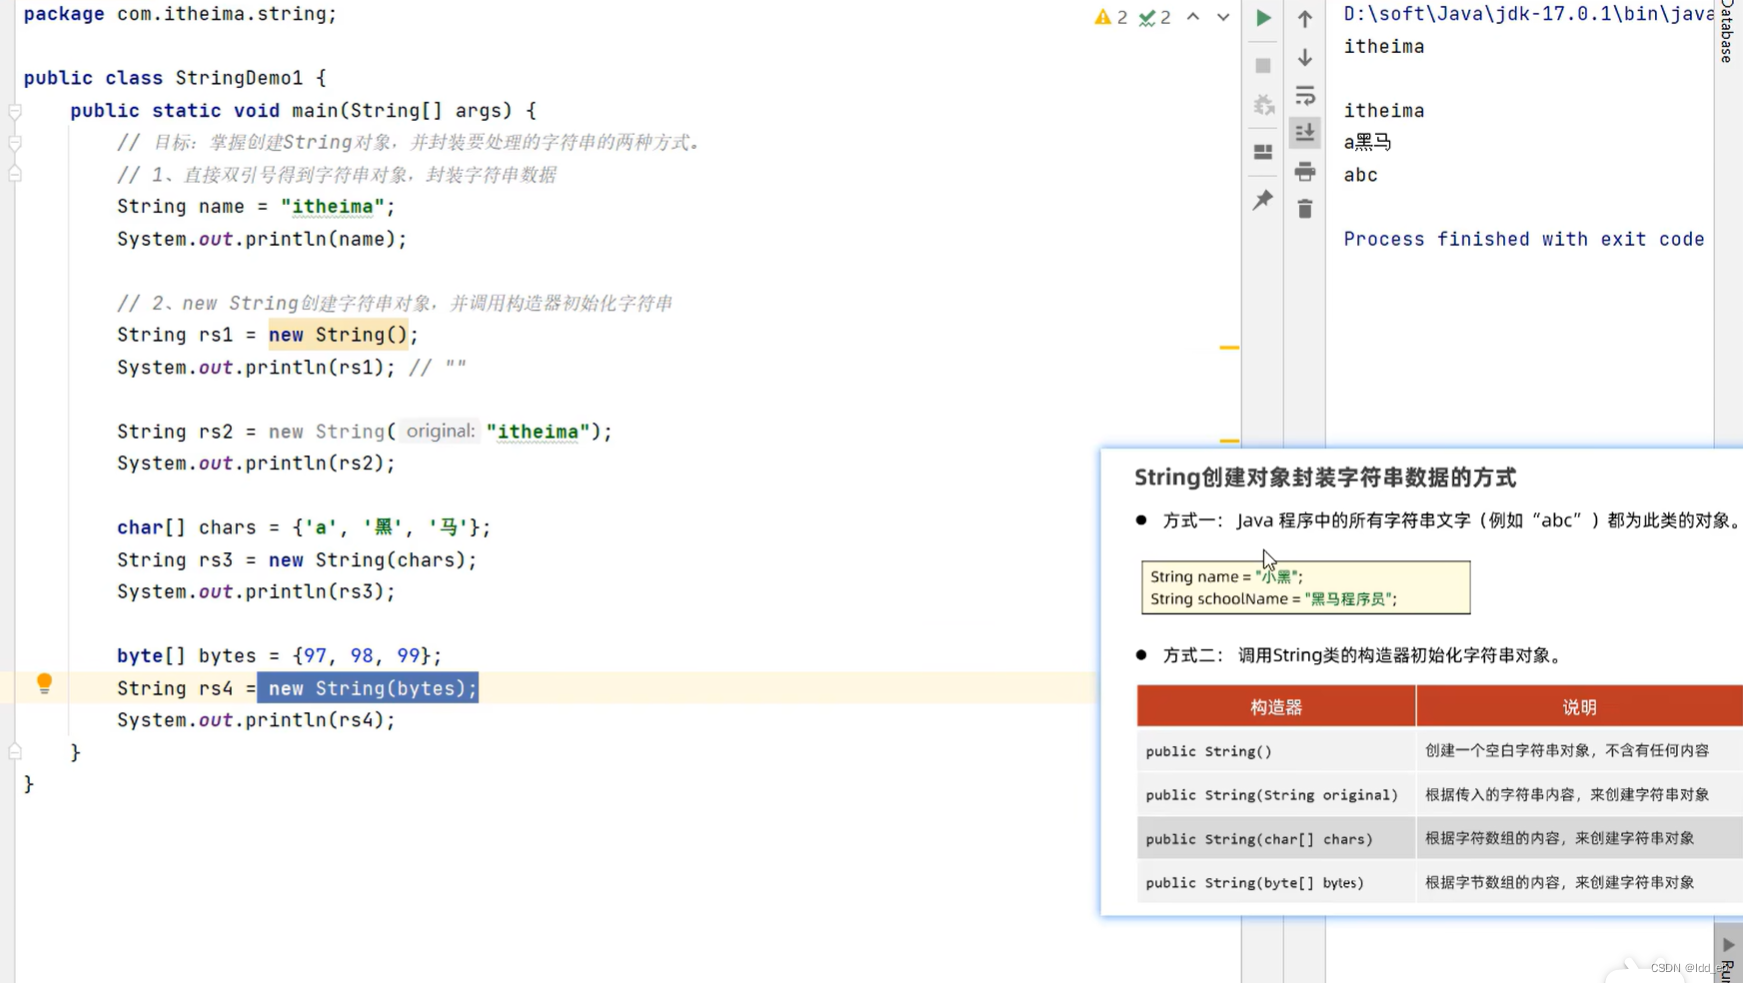Toggle Scroll to End of console
The image size is (1743, 983).
pos(1305,133)
